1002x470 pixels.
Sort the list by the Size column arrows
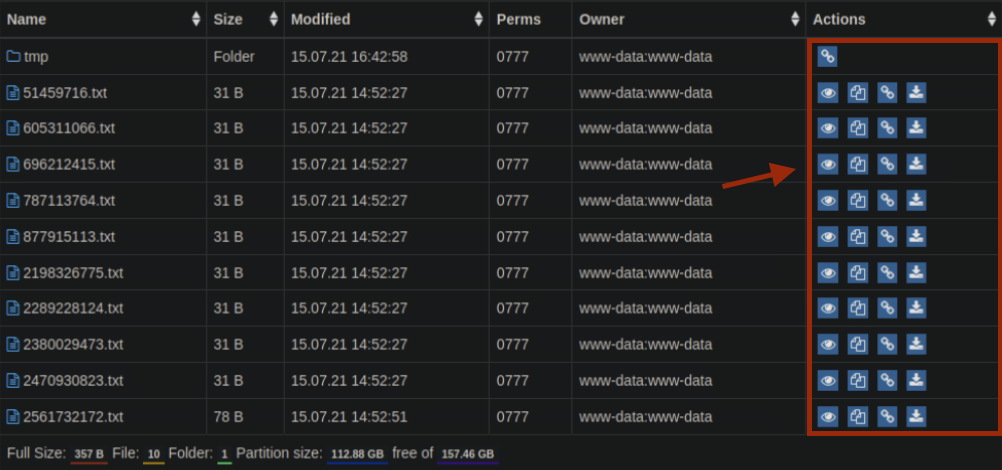(x=274, y=19)
